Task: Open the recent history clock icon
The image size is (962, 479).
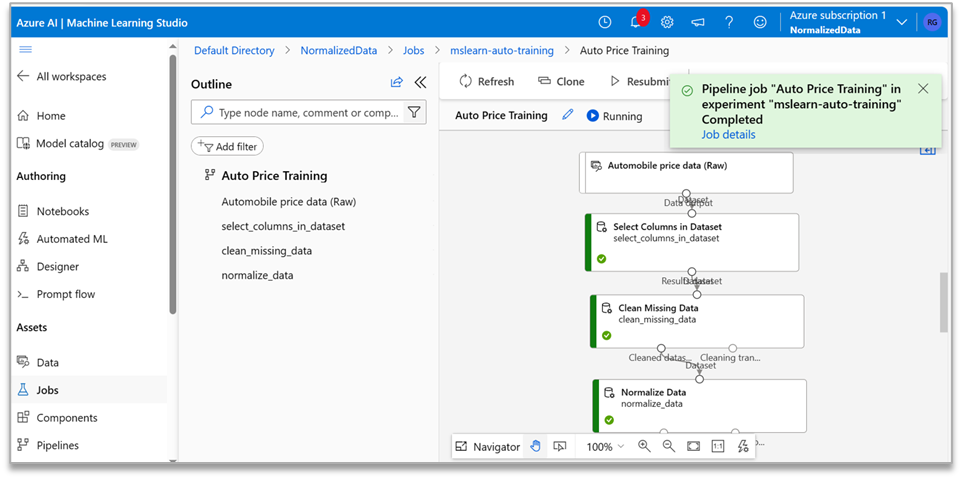Action: pyautogui.click(x=604, y=23)
